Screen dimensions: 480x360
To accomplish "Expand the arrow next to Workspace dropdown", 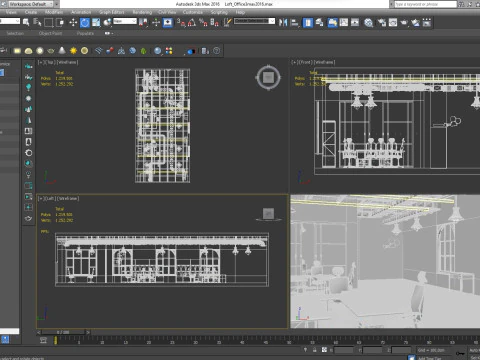I will point(57,4).
